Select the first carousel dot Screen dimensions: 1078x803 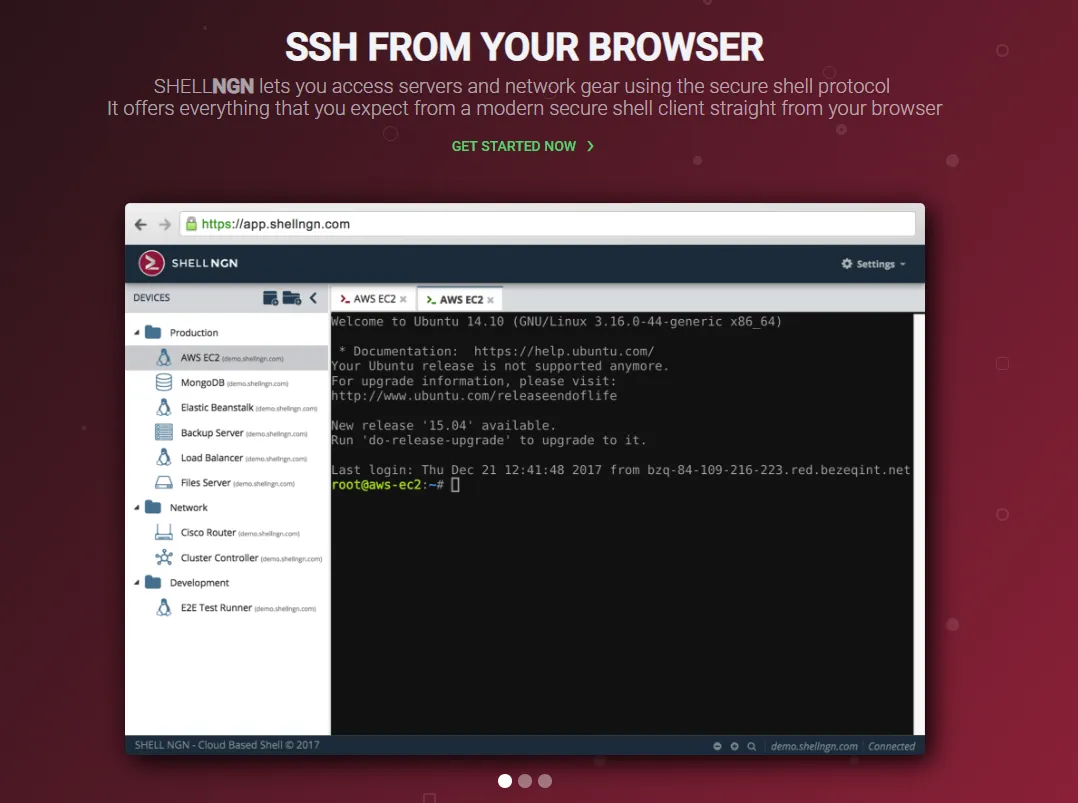[505, 781]
